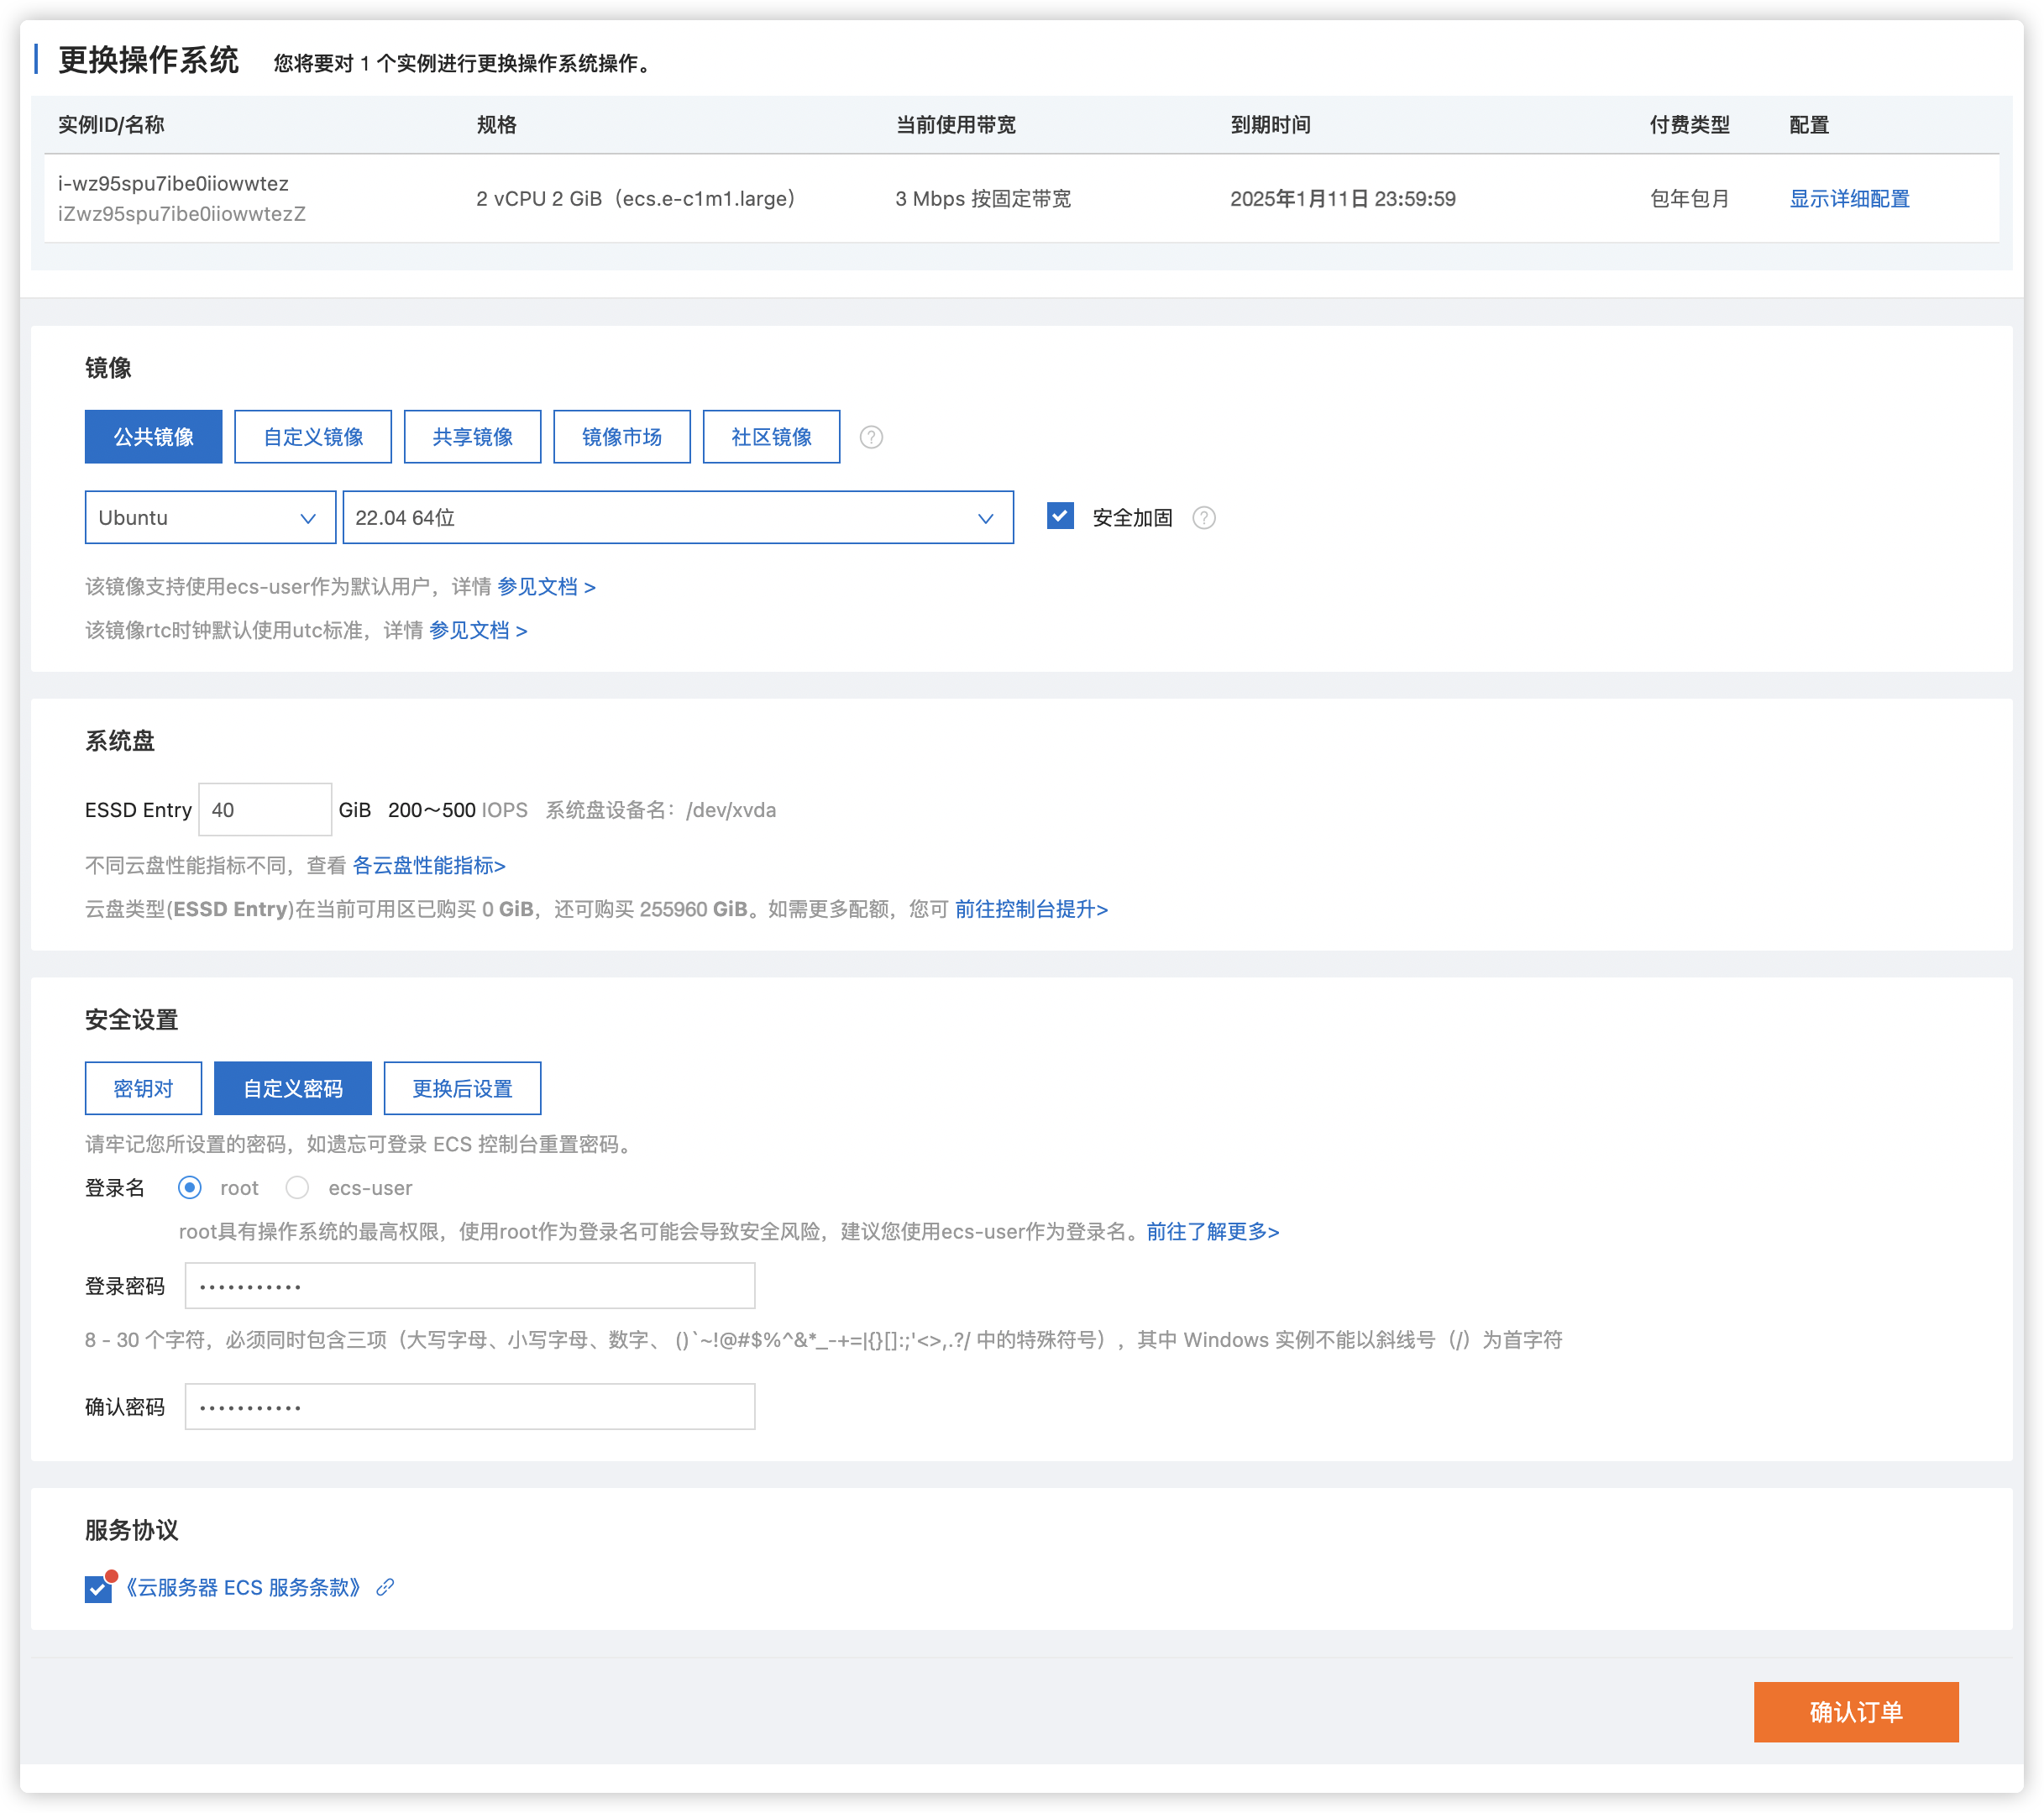The width and height of the screenshot is (2044, 1813).
Task: Select root as login name
Action: click(x=190, y=1188)
